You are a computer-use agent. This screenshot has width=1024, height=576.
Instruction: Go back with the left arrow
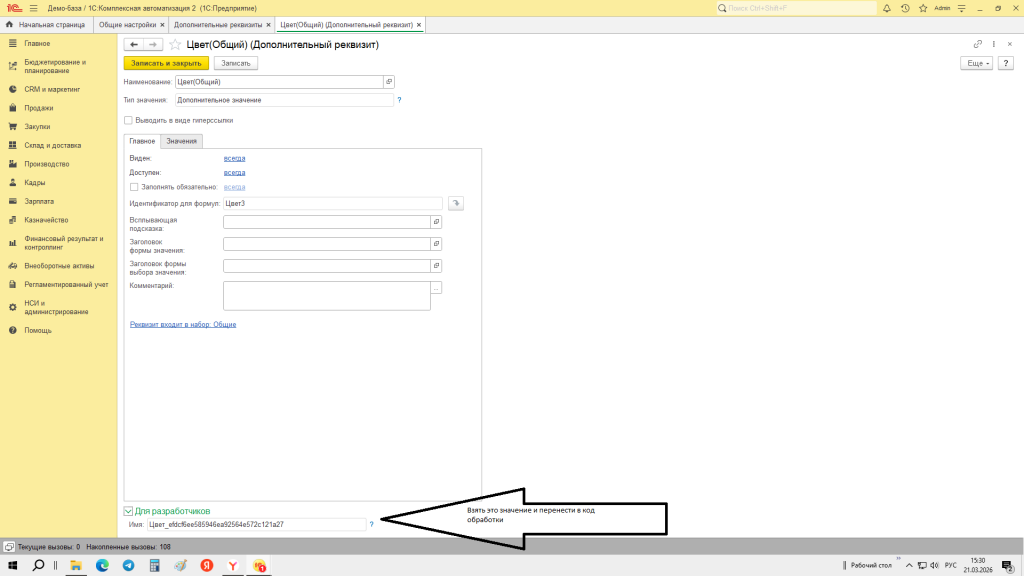click(134, 44)
